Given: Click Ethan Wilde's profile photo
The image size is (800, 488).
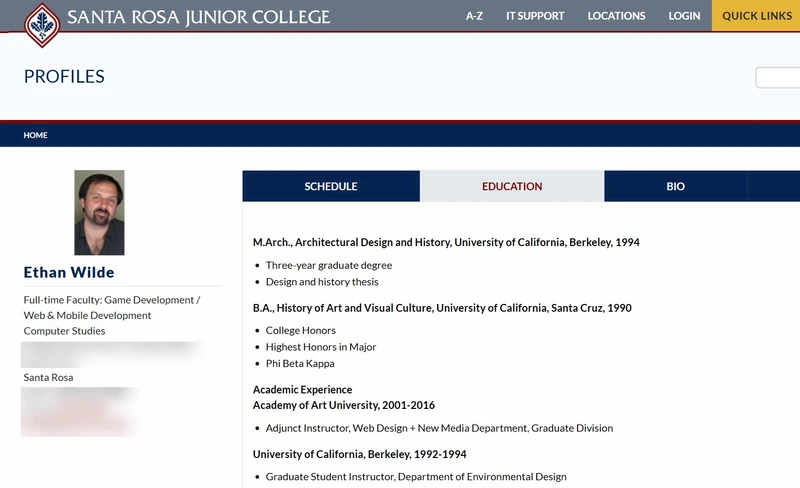Looking at the screenshot, I should (99, 212).
